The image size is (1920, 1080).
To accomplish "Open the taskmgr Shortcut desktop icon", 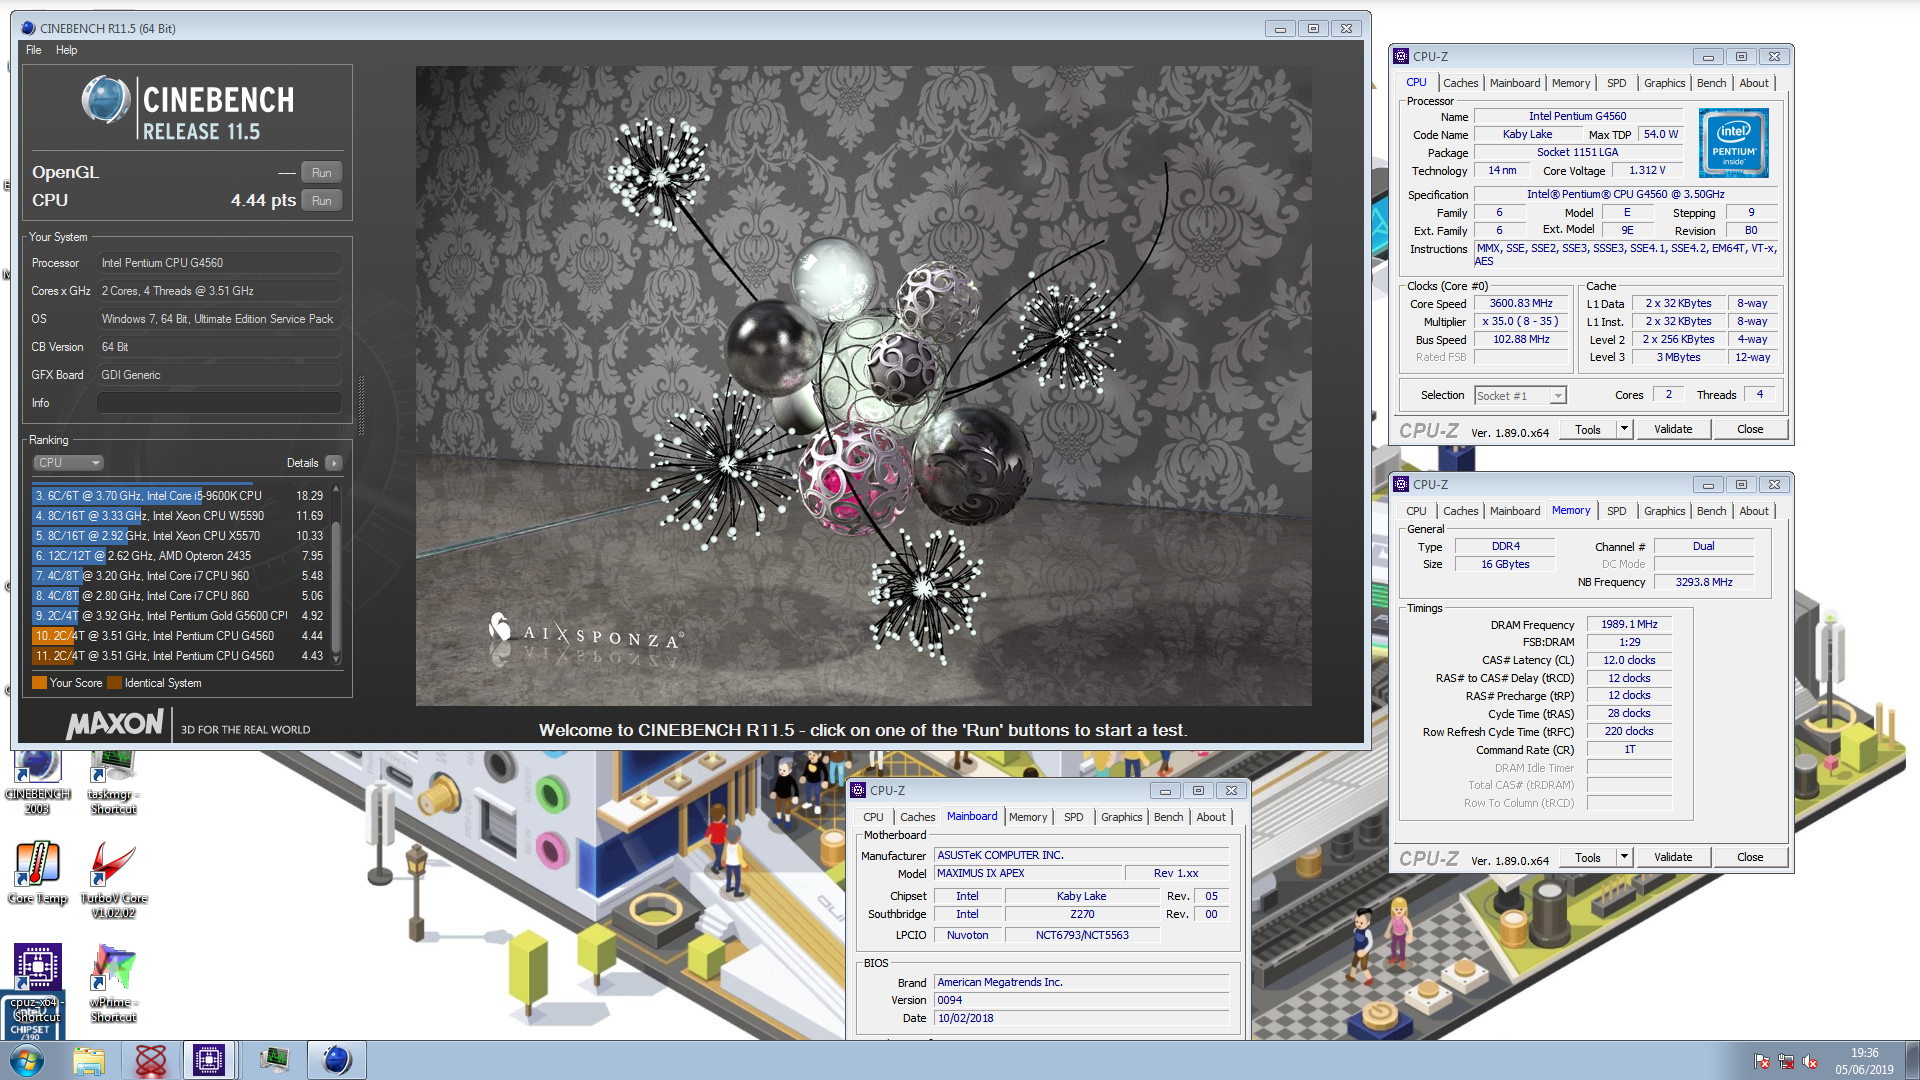I will coord(113,782).
